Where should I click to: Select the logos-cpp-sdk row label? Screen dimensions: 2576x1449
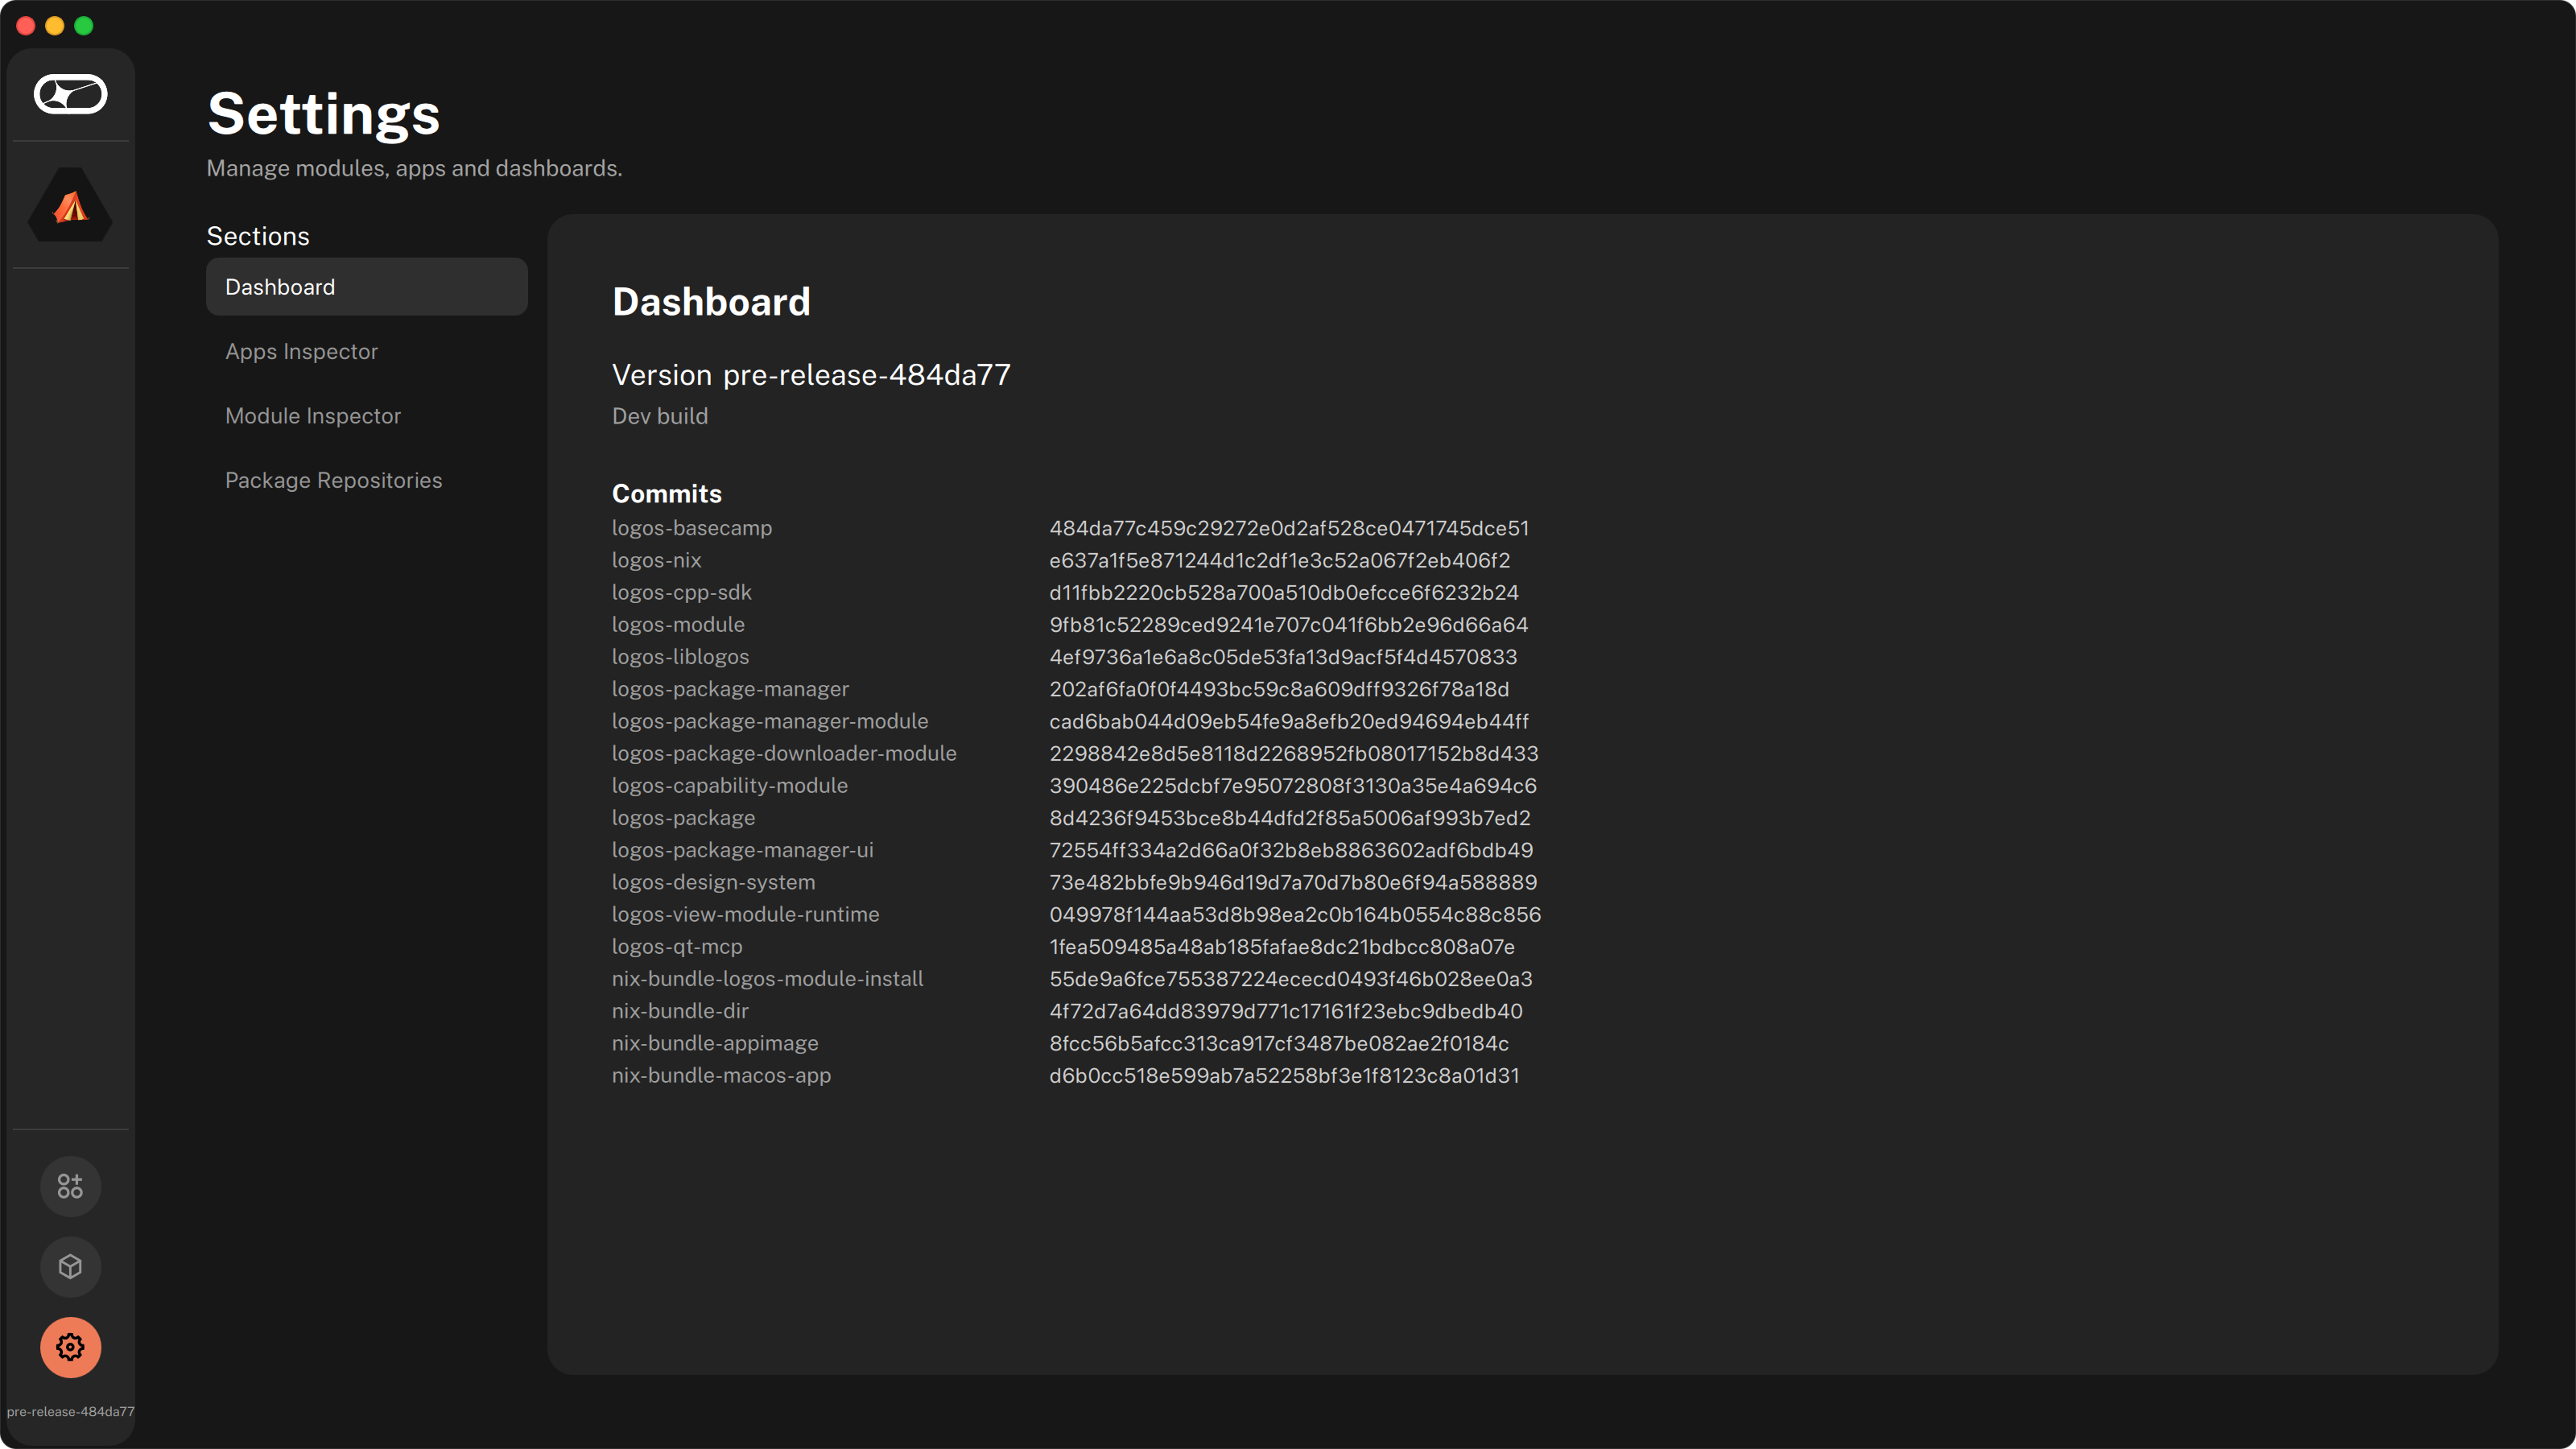point(681,592)
